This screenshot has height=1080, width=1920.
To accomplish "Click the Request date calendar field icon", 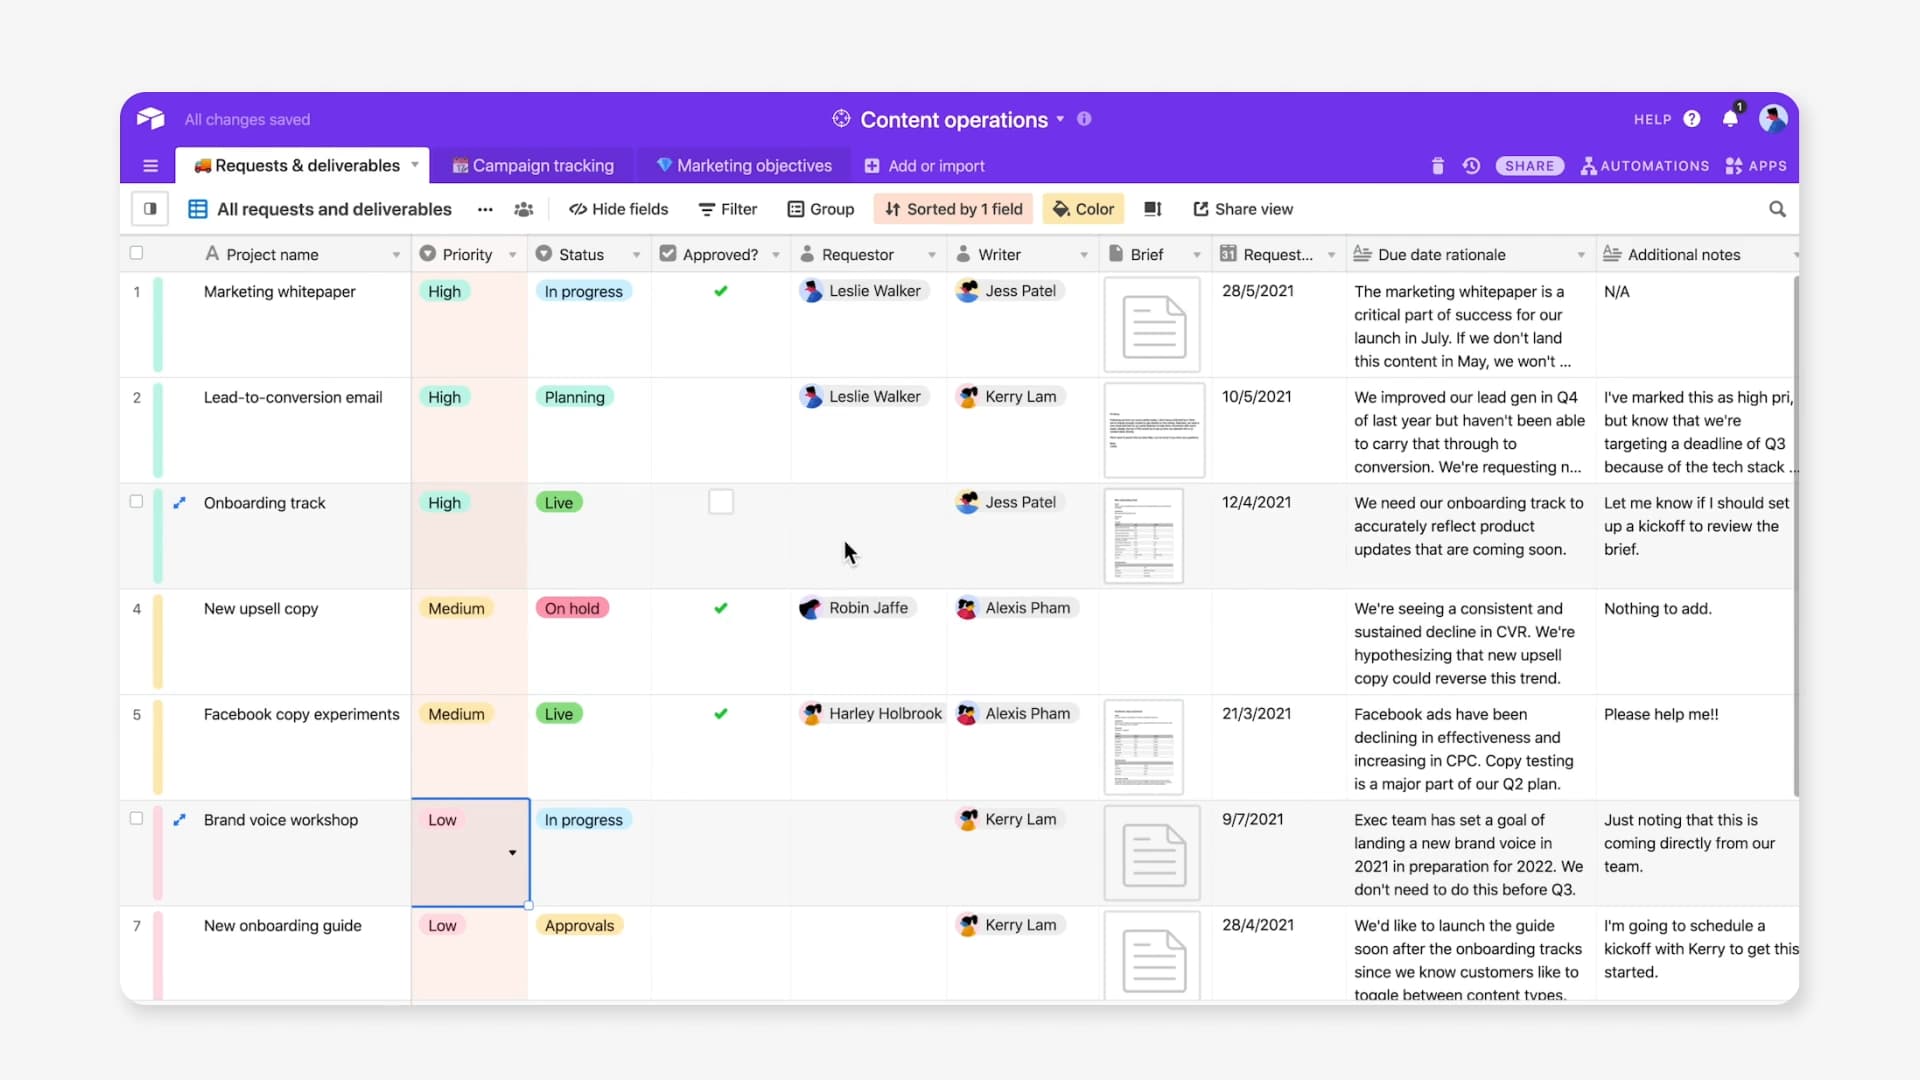I will [x=1229, y=254].
